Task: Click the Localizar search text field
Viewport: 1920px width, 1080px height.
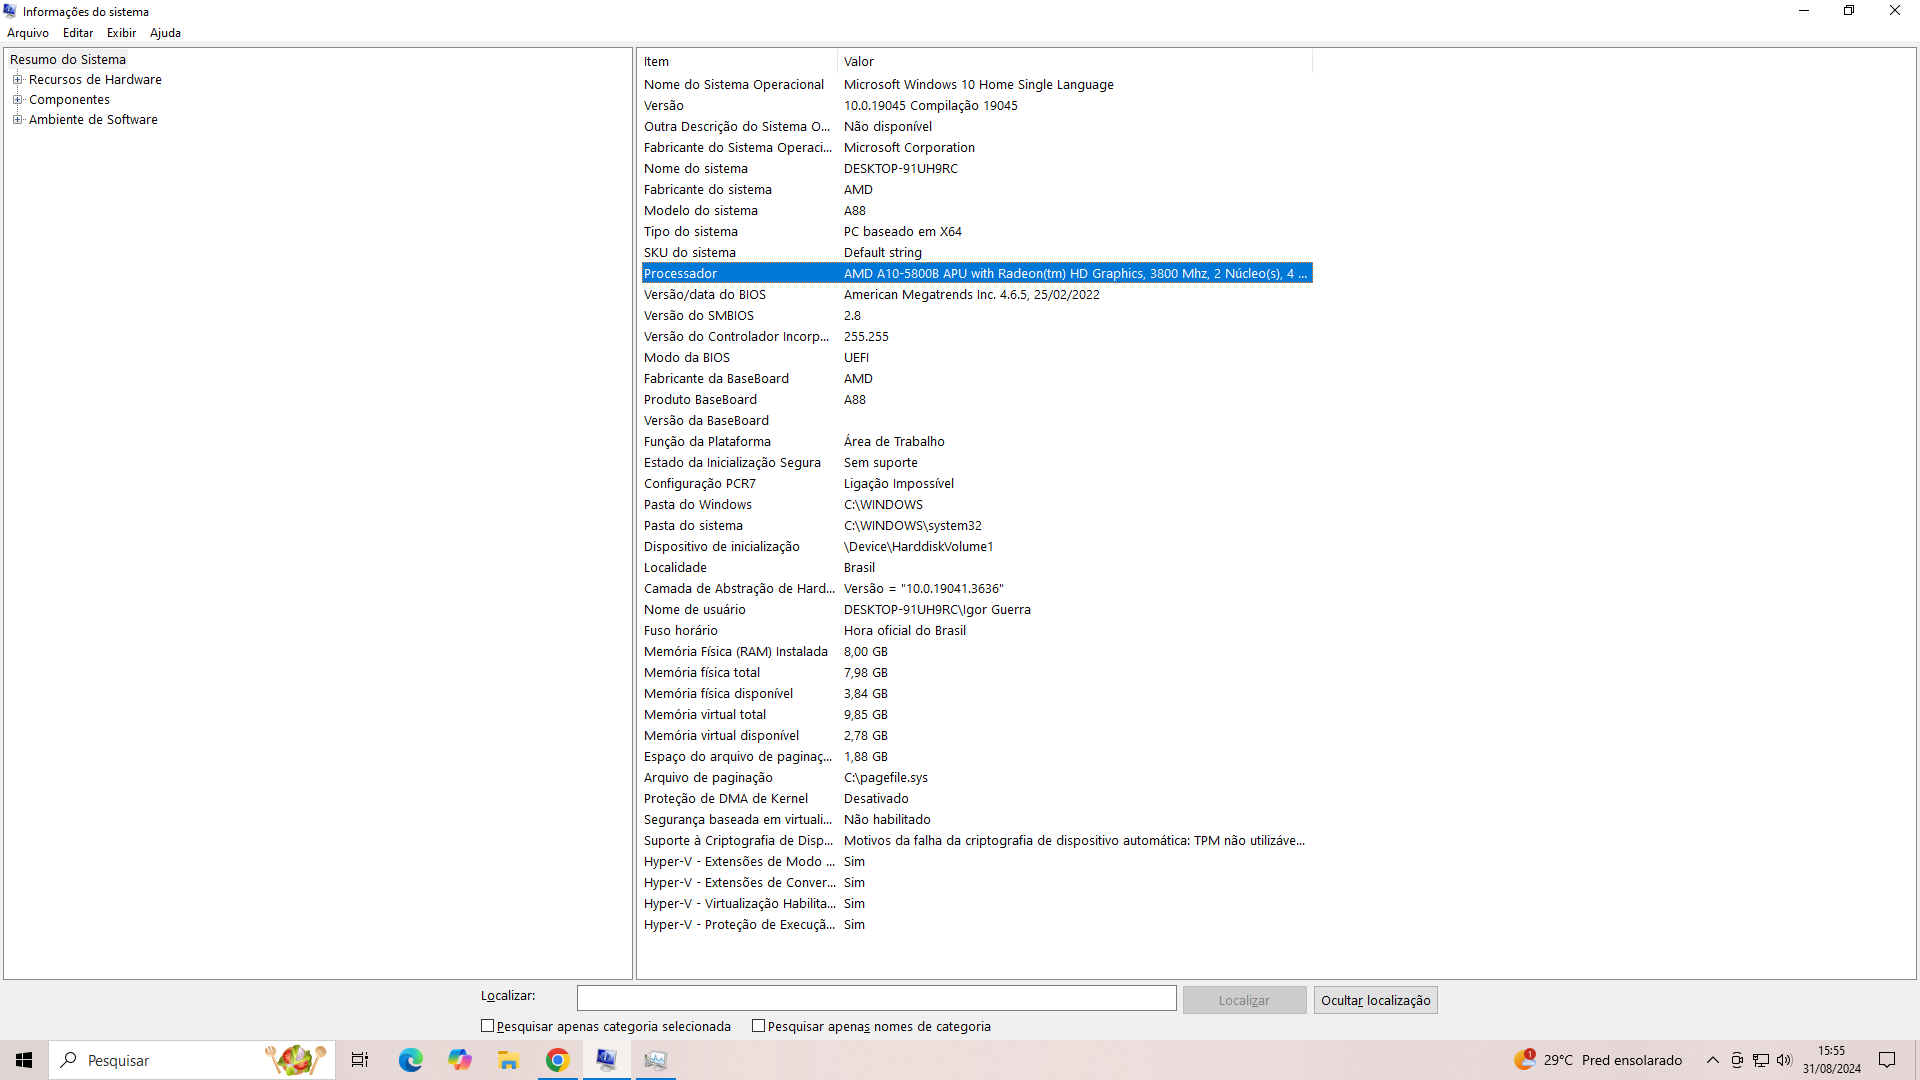Action: click(x=876, y=999)
